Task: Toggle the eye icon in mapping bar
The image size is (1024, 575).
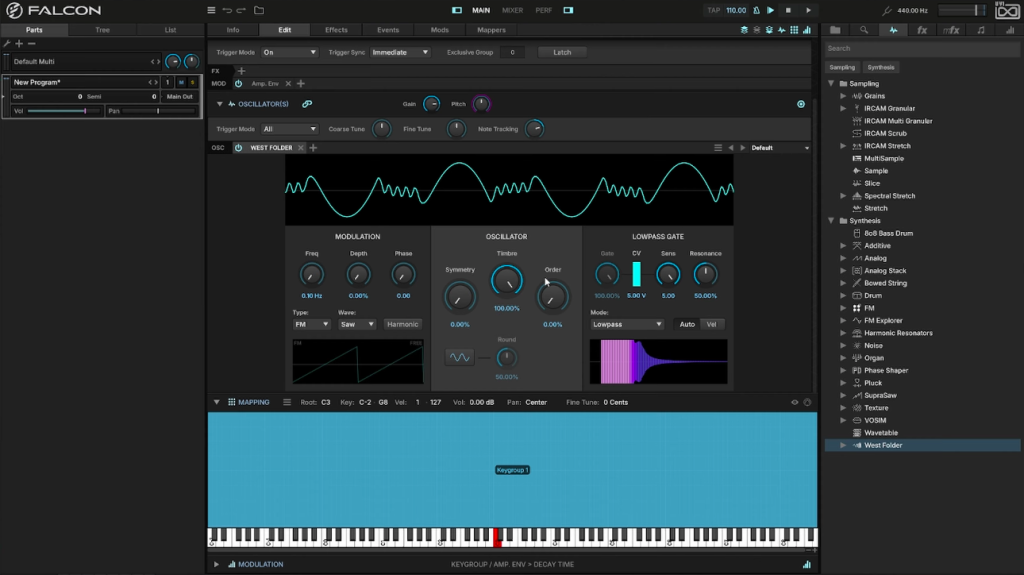Action: (795, 402)
